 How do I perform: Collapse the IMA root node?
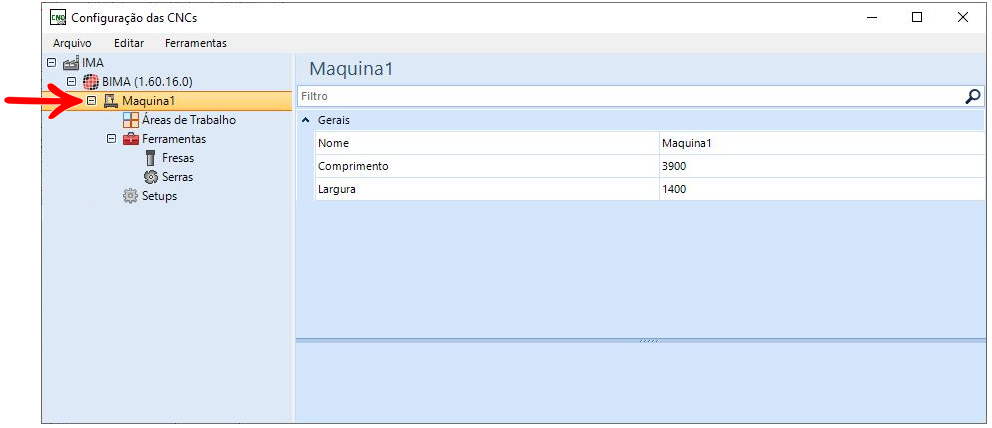coord(52,63)
